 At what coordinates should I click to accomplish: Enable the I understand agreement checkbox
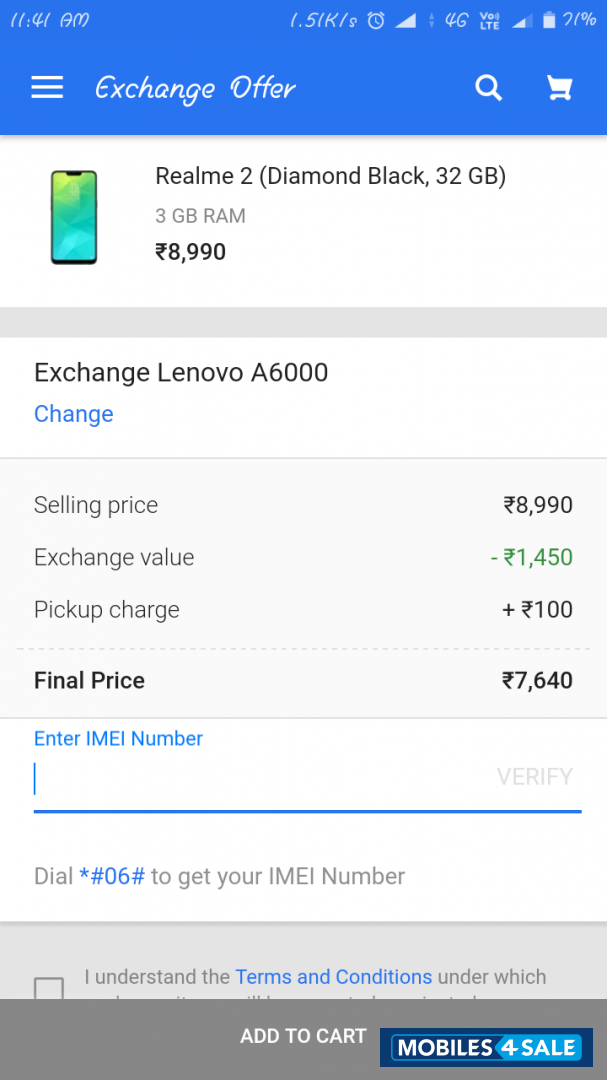coord(48,990)
